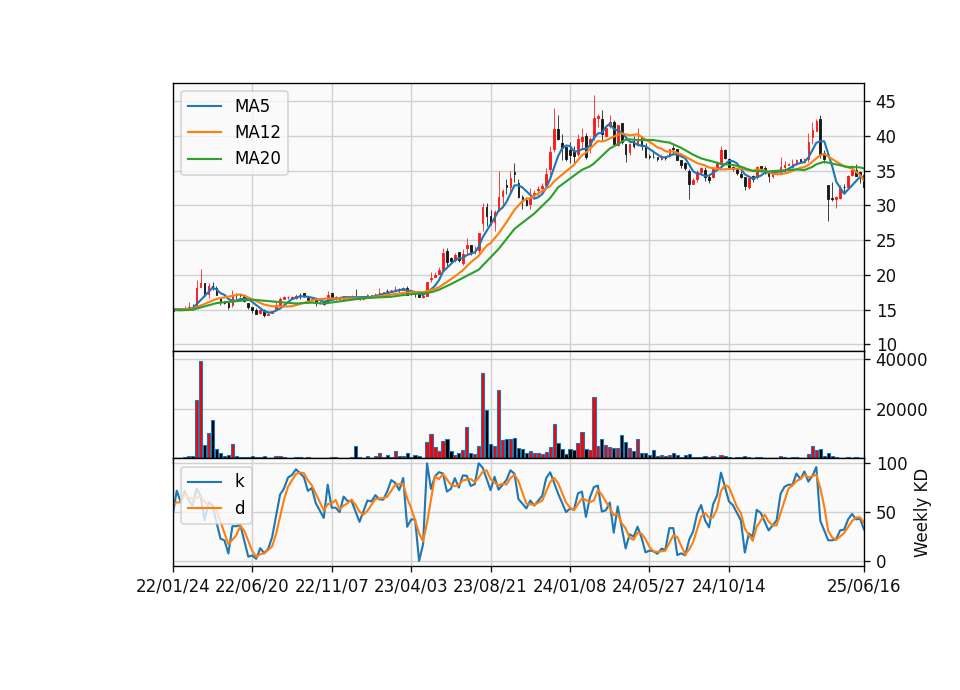Click the MA12 legend label
960x690 pixels.
coord(257,132)
